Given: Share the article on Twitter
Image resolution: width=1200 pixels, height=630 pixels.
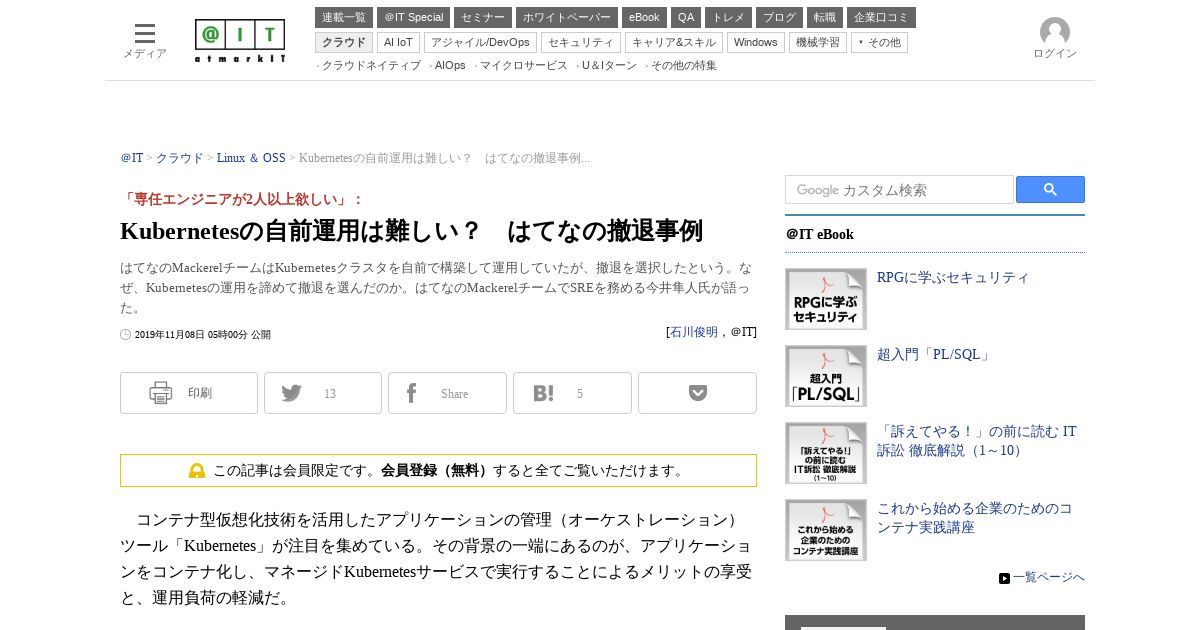Looking at the screenshot, I should tap(323, 393).
